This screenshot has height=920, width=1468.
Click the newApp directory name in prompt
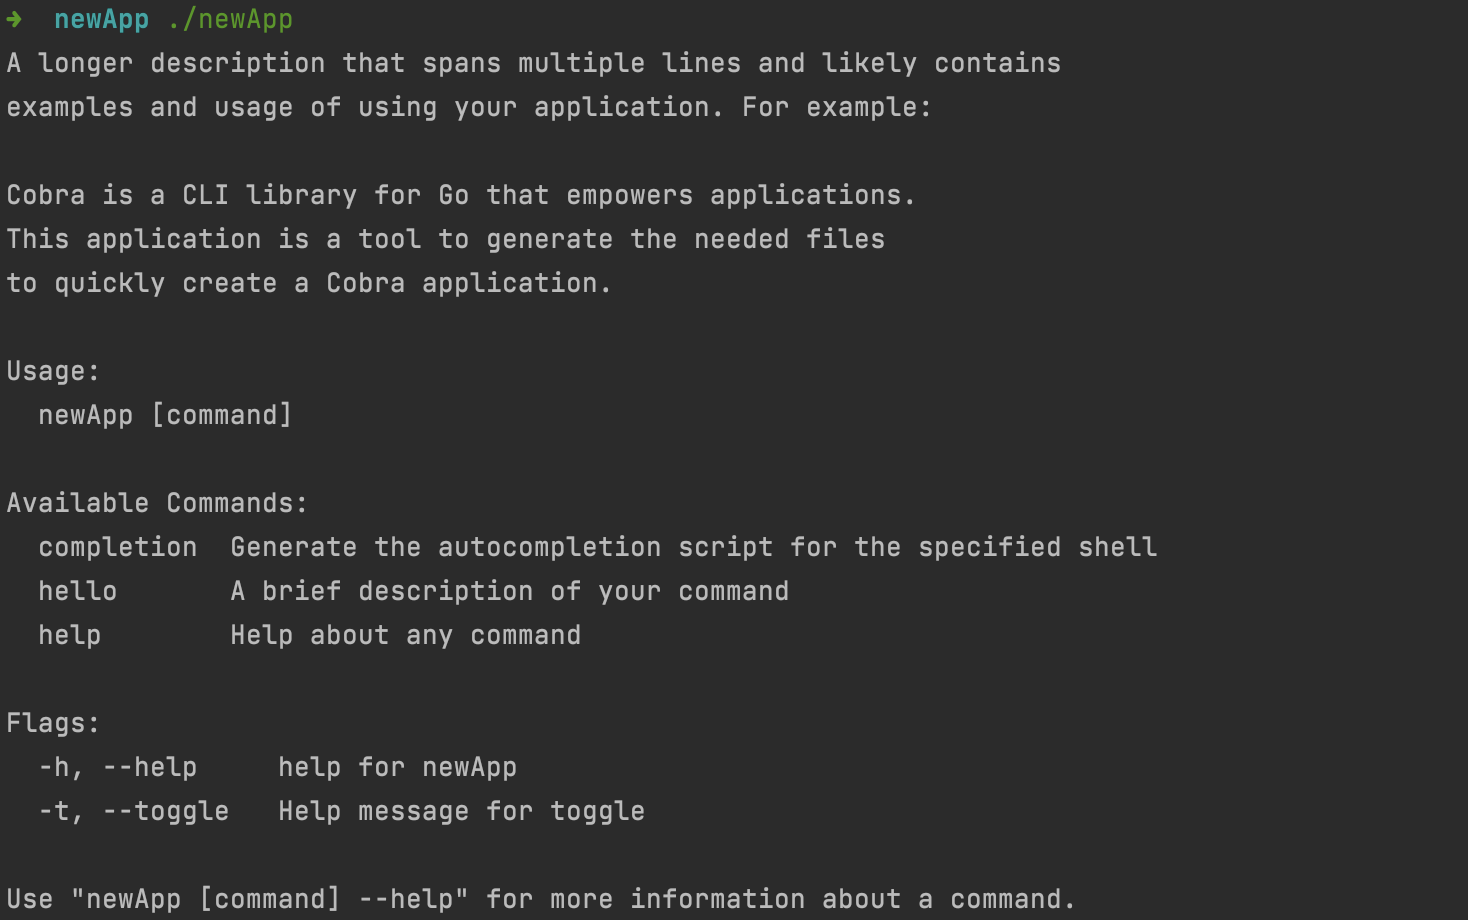pos(101,19)
